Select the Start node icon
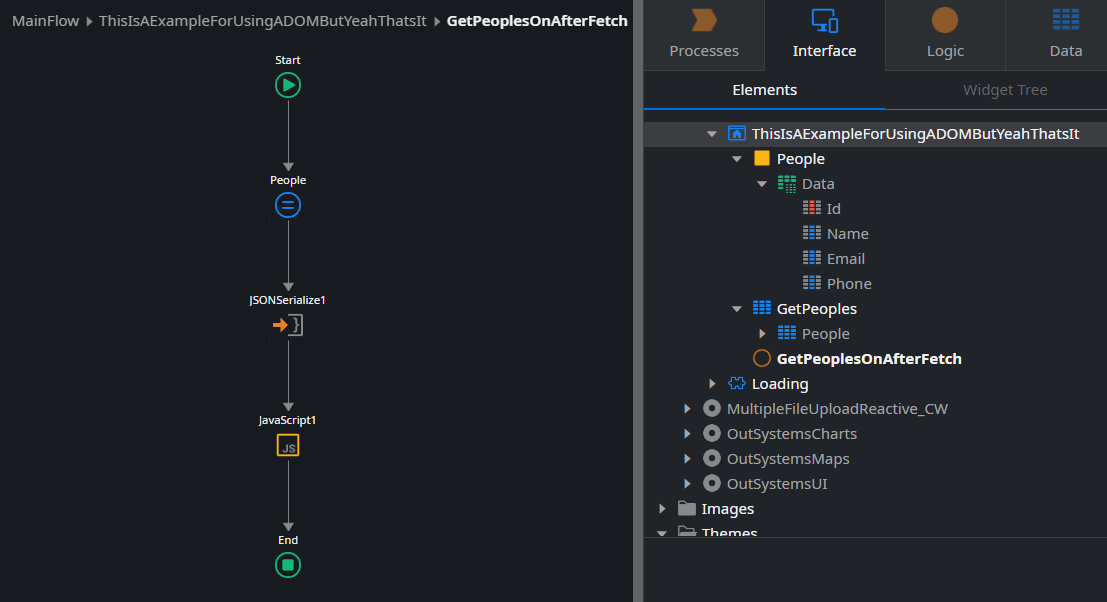The image size is (1107, 602). [288, 86]
